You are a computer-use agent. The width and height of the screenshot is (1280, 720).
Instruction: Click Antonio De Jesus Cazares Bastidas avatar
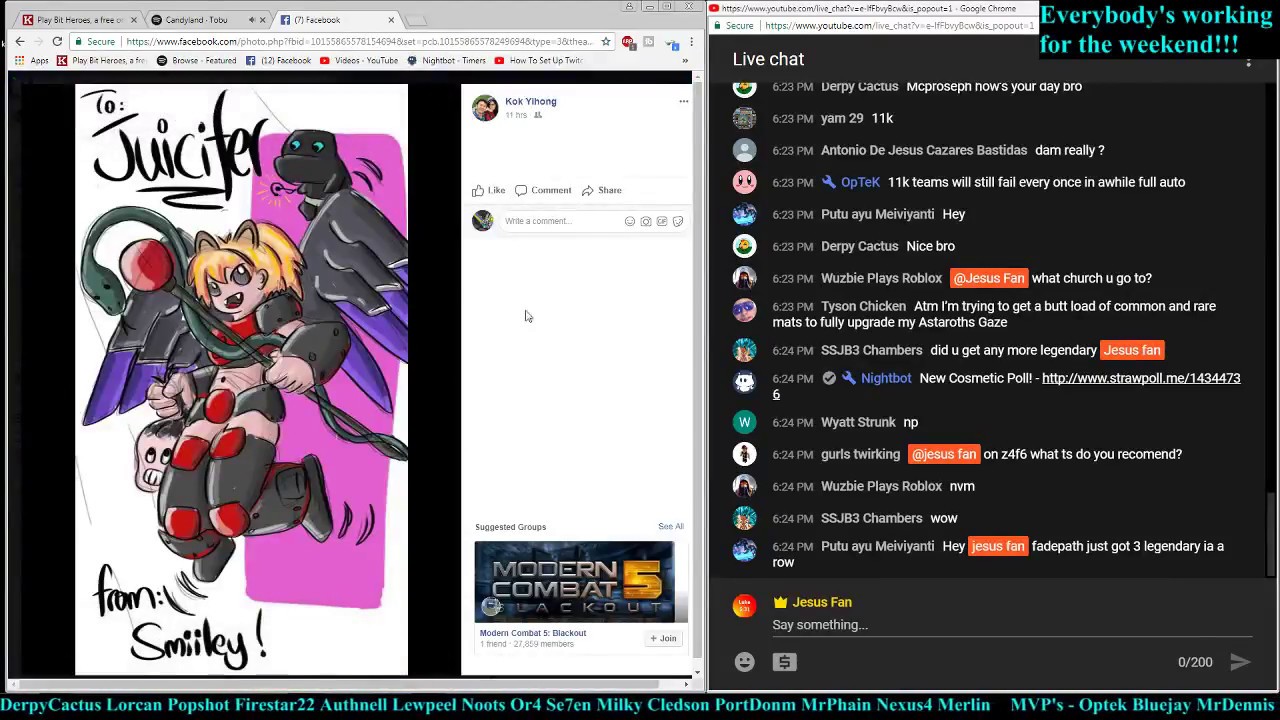(744, 150)
